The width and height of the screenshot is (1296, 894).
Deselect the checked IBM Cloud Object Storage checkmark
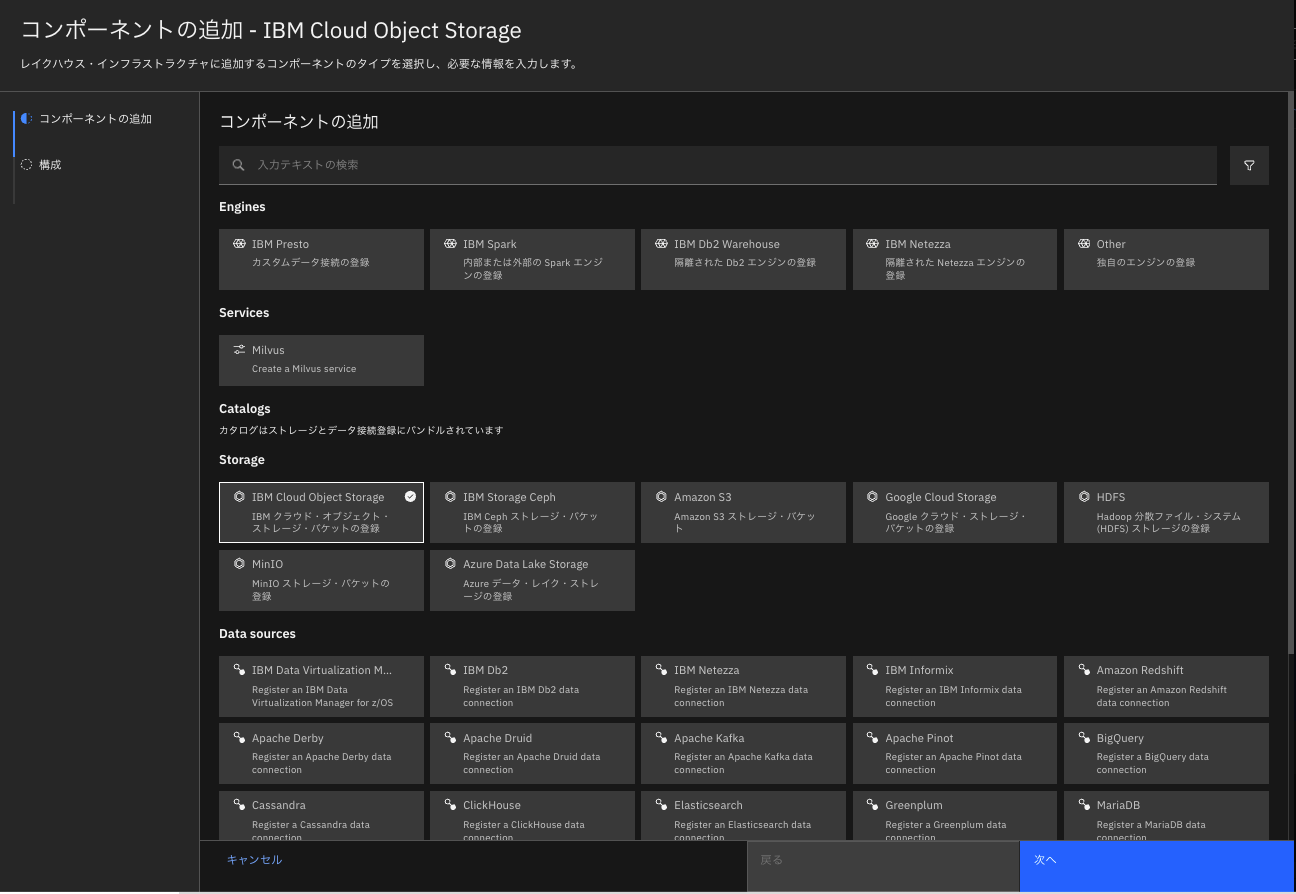click(410, 496)
